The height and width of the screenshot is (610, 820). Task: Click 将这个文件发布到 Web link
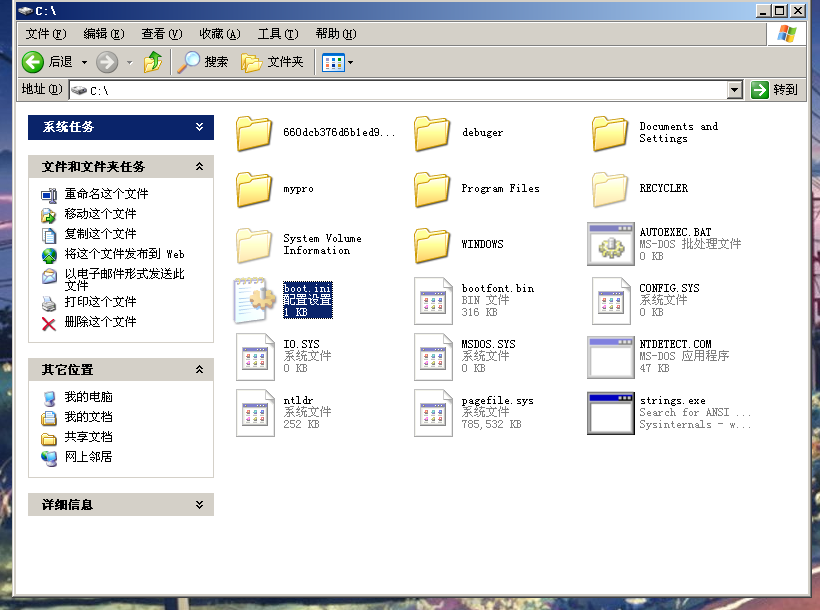(124, 254)
